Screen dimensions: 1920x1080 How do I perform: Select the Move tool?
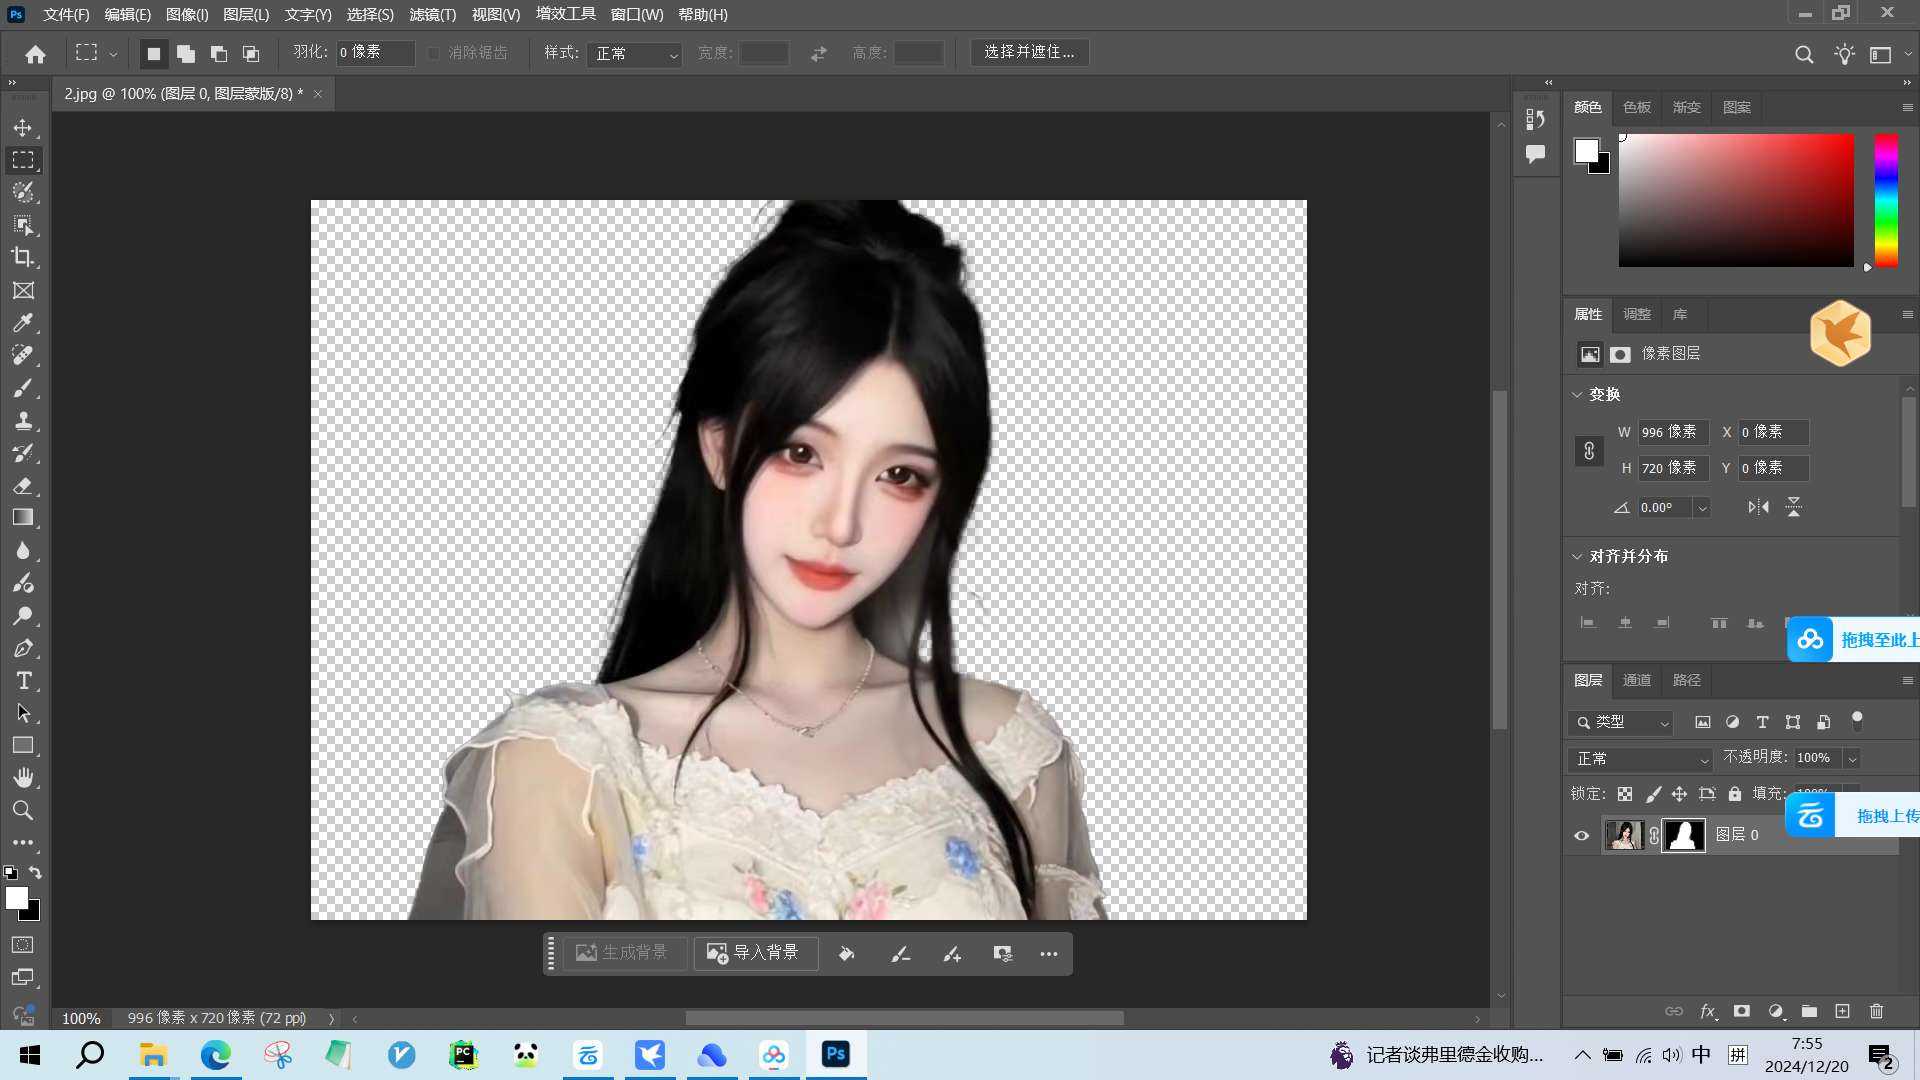click(x=23, y=128)
